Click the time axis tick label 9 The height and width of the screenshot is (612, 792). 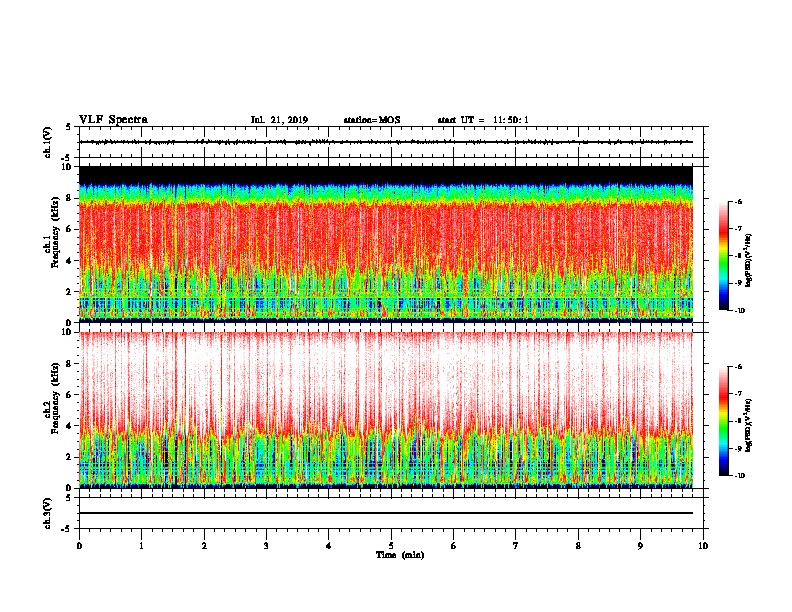point(640,546)
